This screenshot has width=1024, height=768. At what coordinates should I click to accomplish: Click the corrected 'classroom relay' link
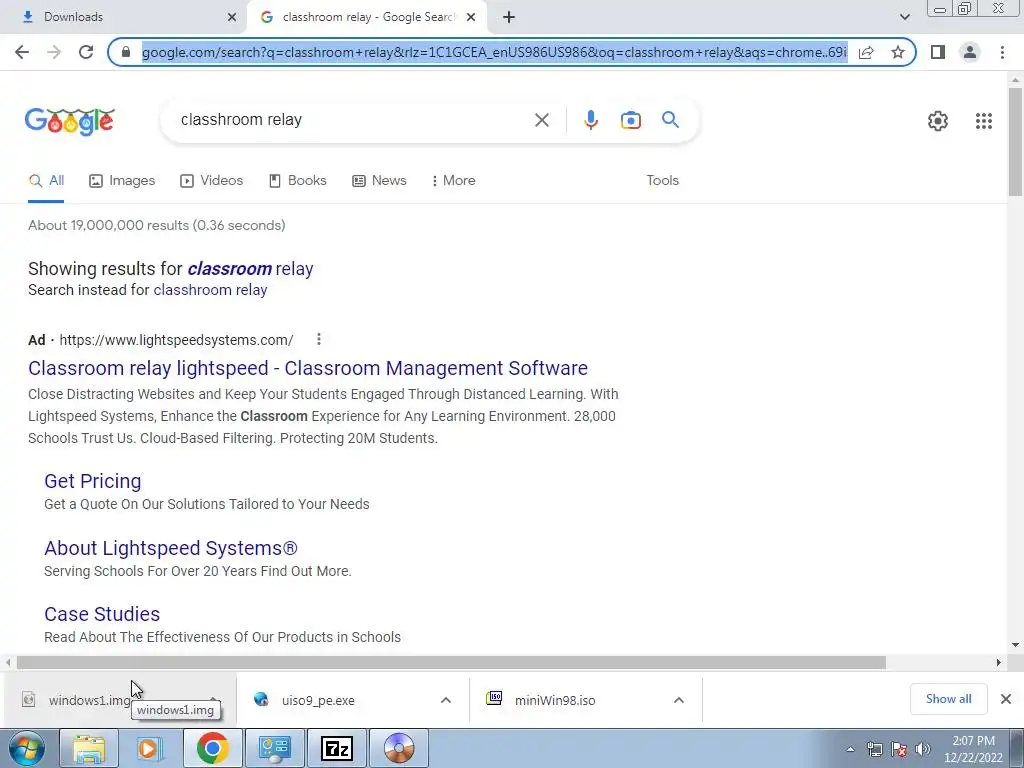(250, 269)
